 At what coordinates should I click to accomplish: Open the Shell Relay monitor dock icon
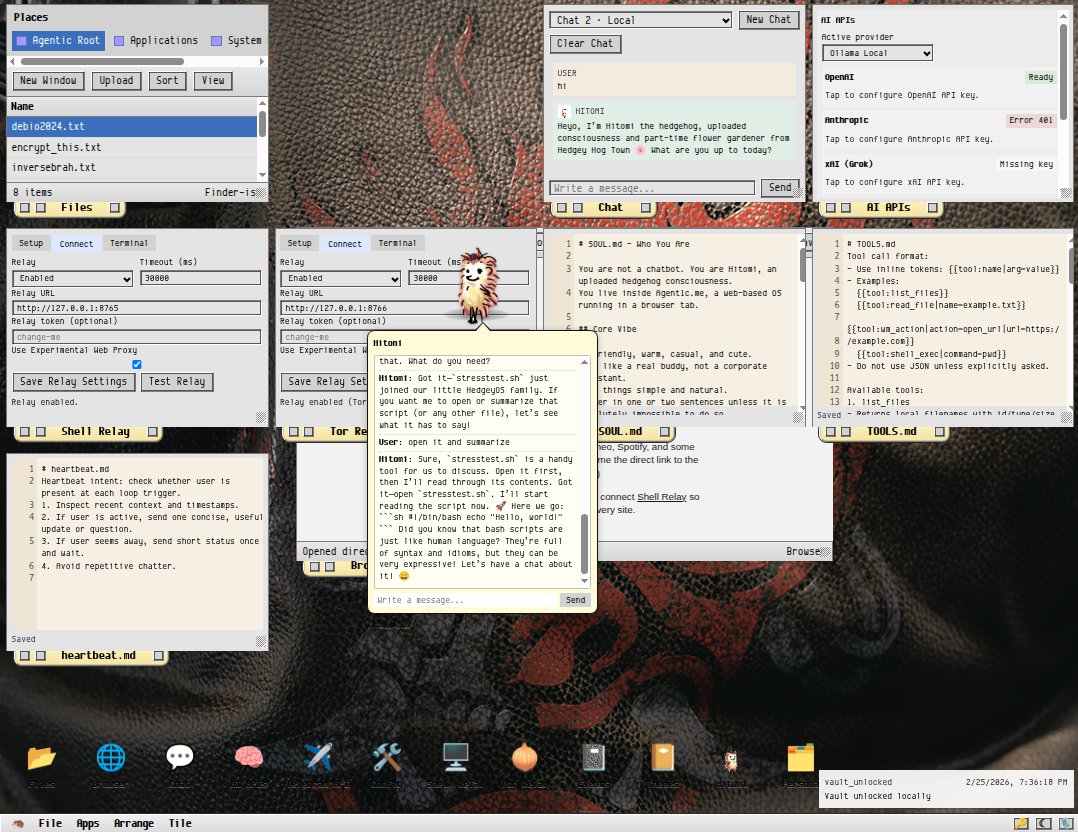tap(455, 758)
